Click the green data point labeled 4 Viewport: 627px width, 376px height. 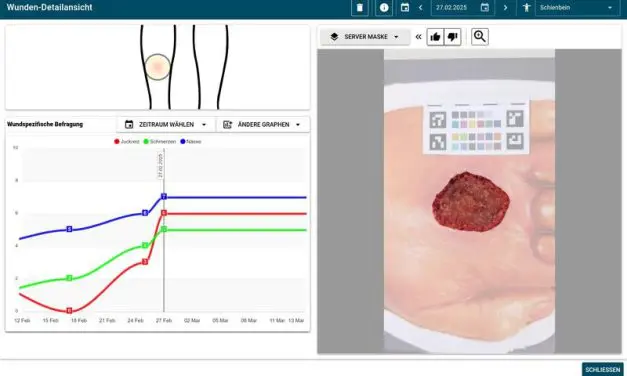pos(145,245)
